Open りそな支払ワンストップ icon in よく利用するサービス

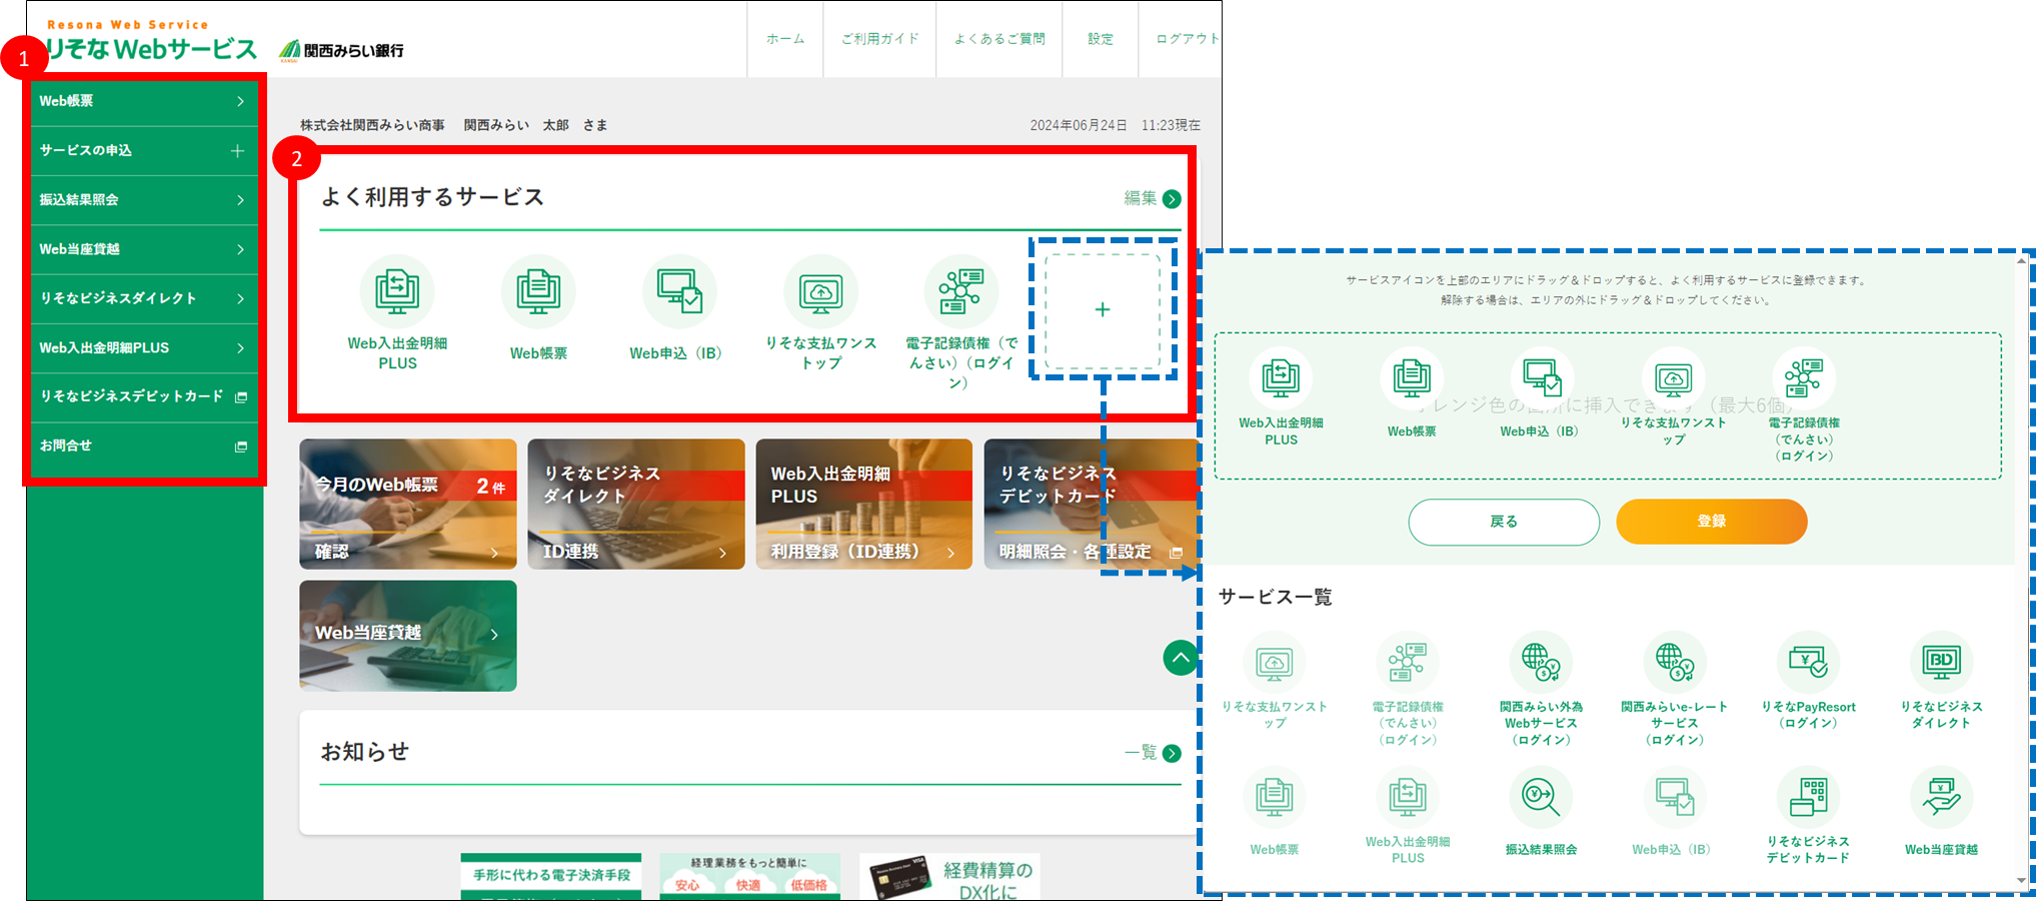point(821,292)
